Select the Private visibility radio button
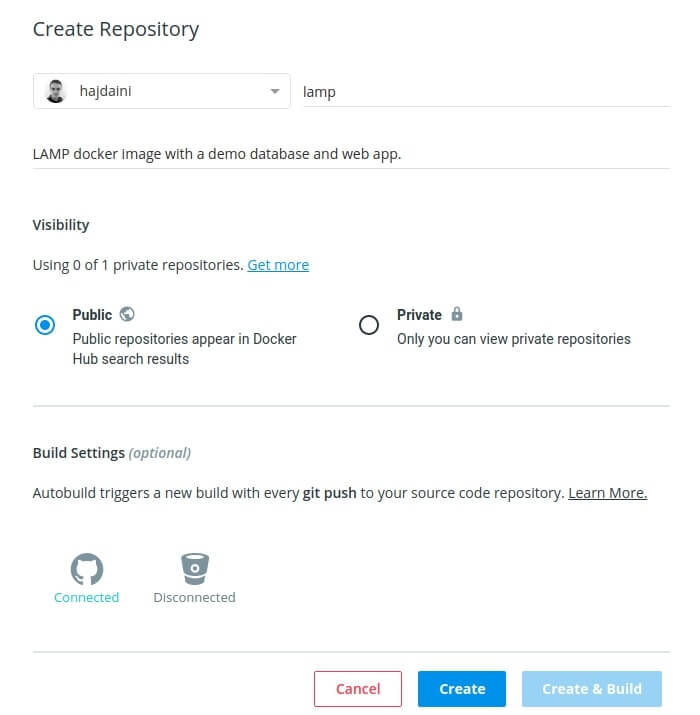 pos(369,325)
